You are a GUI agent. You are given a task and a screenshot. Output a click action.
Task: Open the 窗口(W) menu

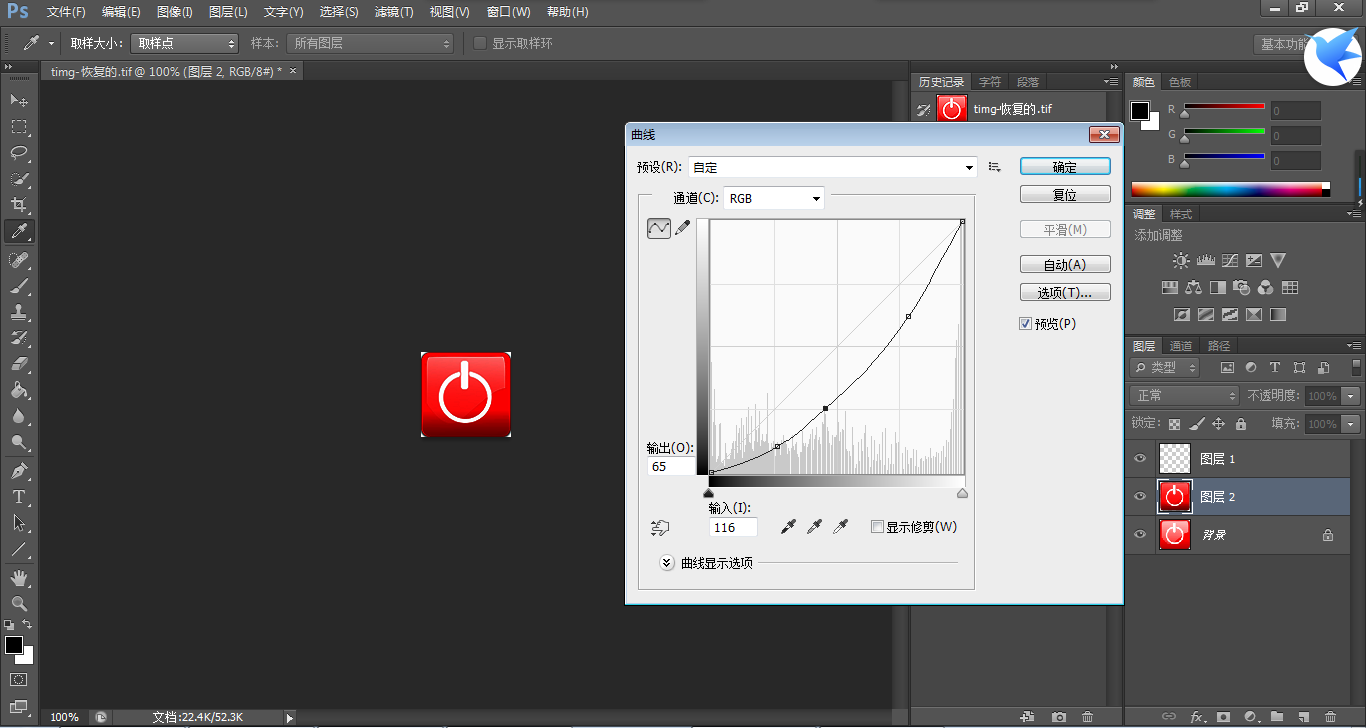(x=508, y=12)
